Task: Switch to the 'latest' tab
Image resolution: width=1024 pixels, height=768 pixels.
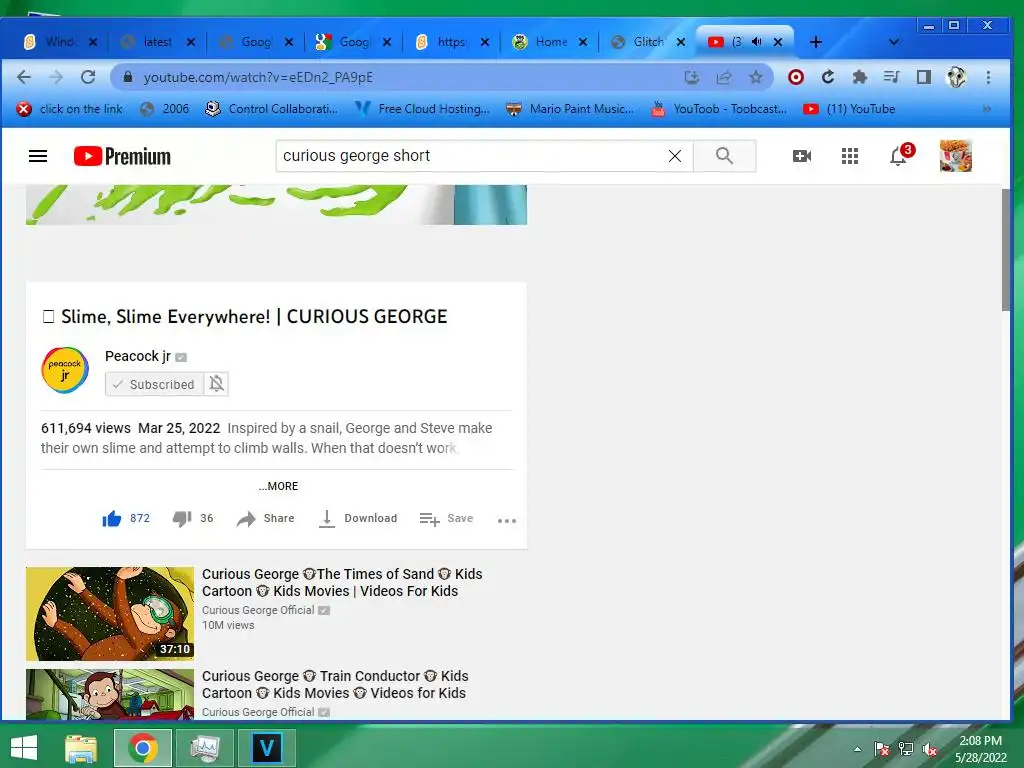Action: (157, 42)
